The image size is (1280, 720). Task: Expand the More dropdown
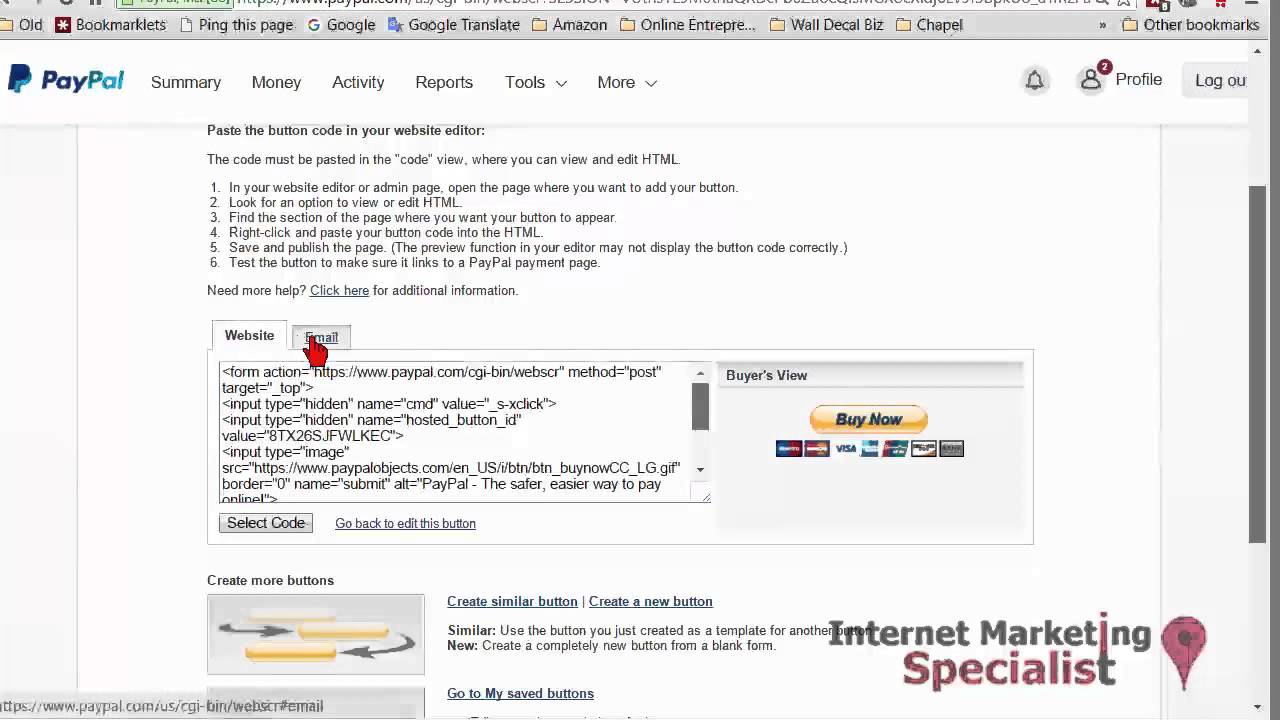point(627,82)
